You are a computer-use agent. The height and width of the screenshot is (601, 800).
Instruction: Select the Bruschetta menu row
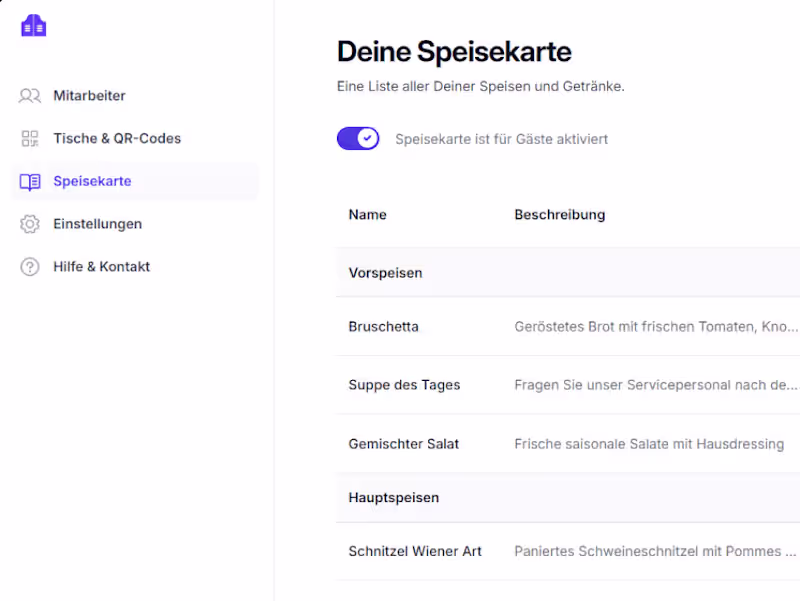pyautogui.click(x=383, y=327)
